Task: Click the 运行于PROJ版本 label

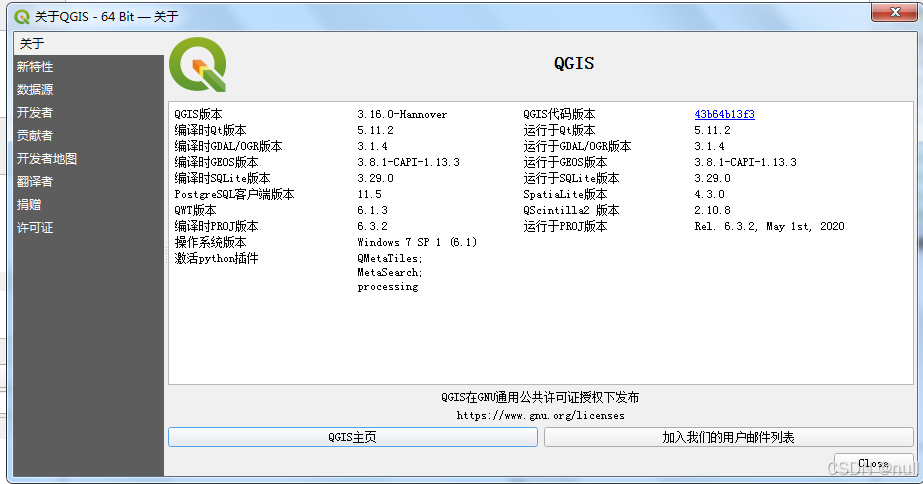Action: [x=565, y=226]
